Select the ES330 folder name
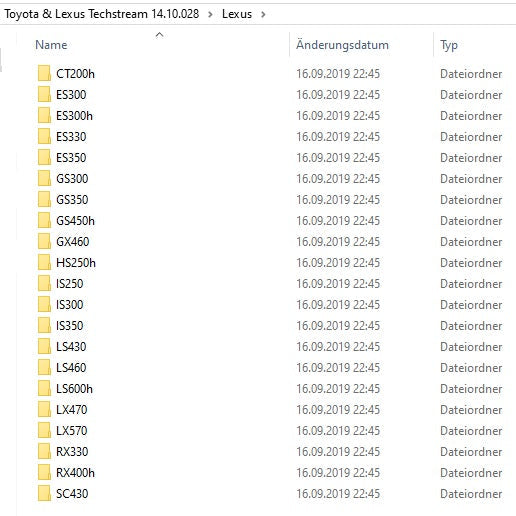 71,137
